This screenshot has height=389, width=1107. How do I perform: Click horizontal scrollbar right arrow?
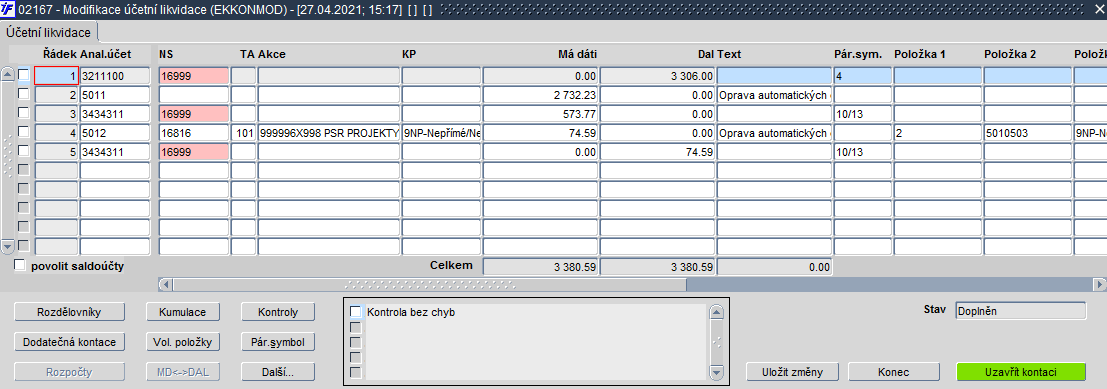pyautogui.click(x=1099, y=284)
